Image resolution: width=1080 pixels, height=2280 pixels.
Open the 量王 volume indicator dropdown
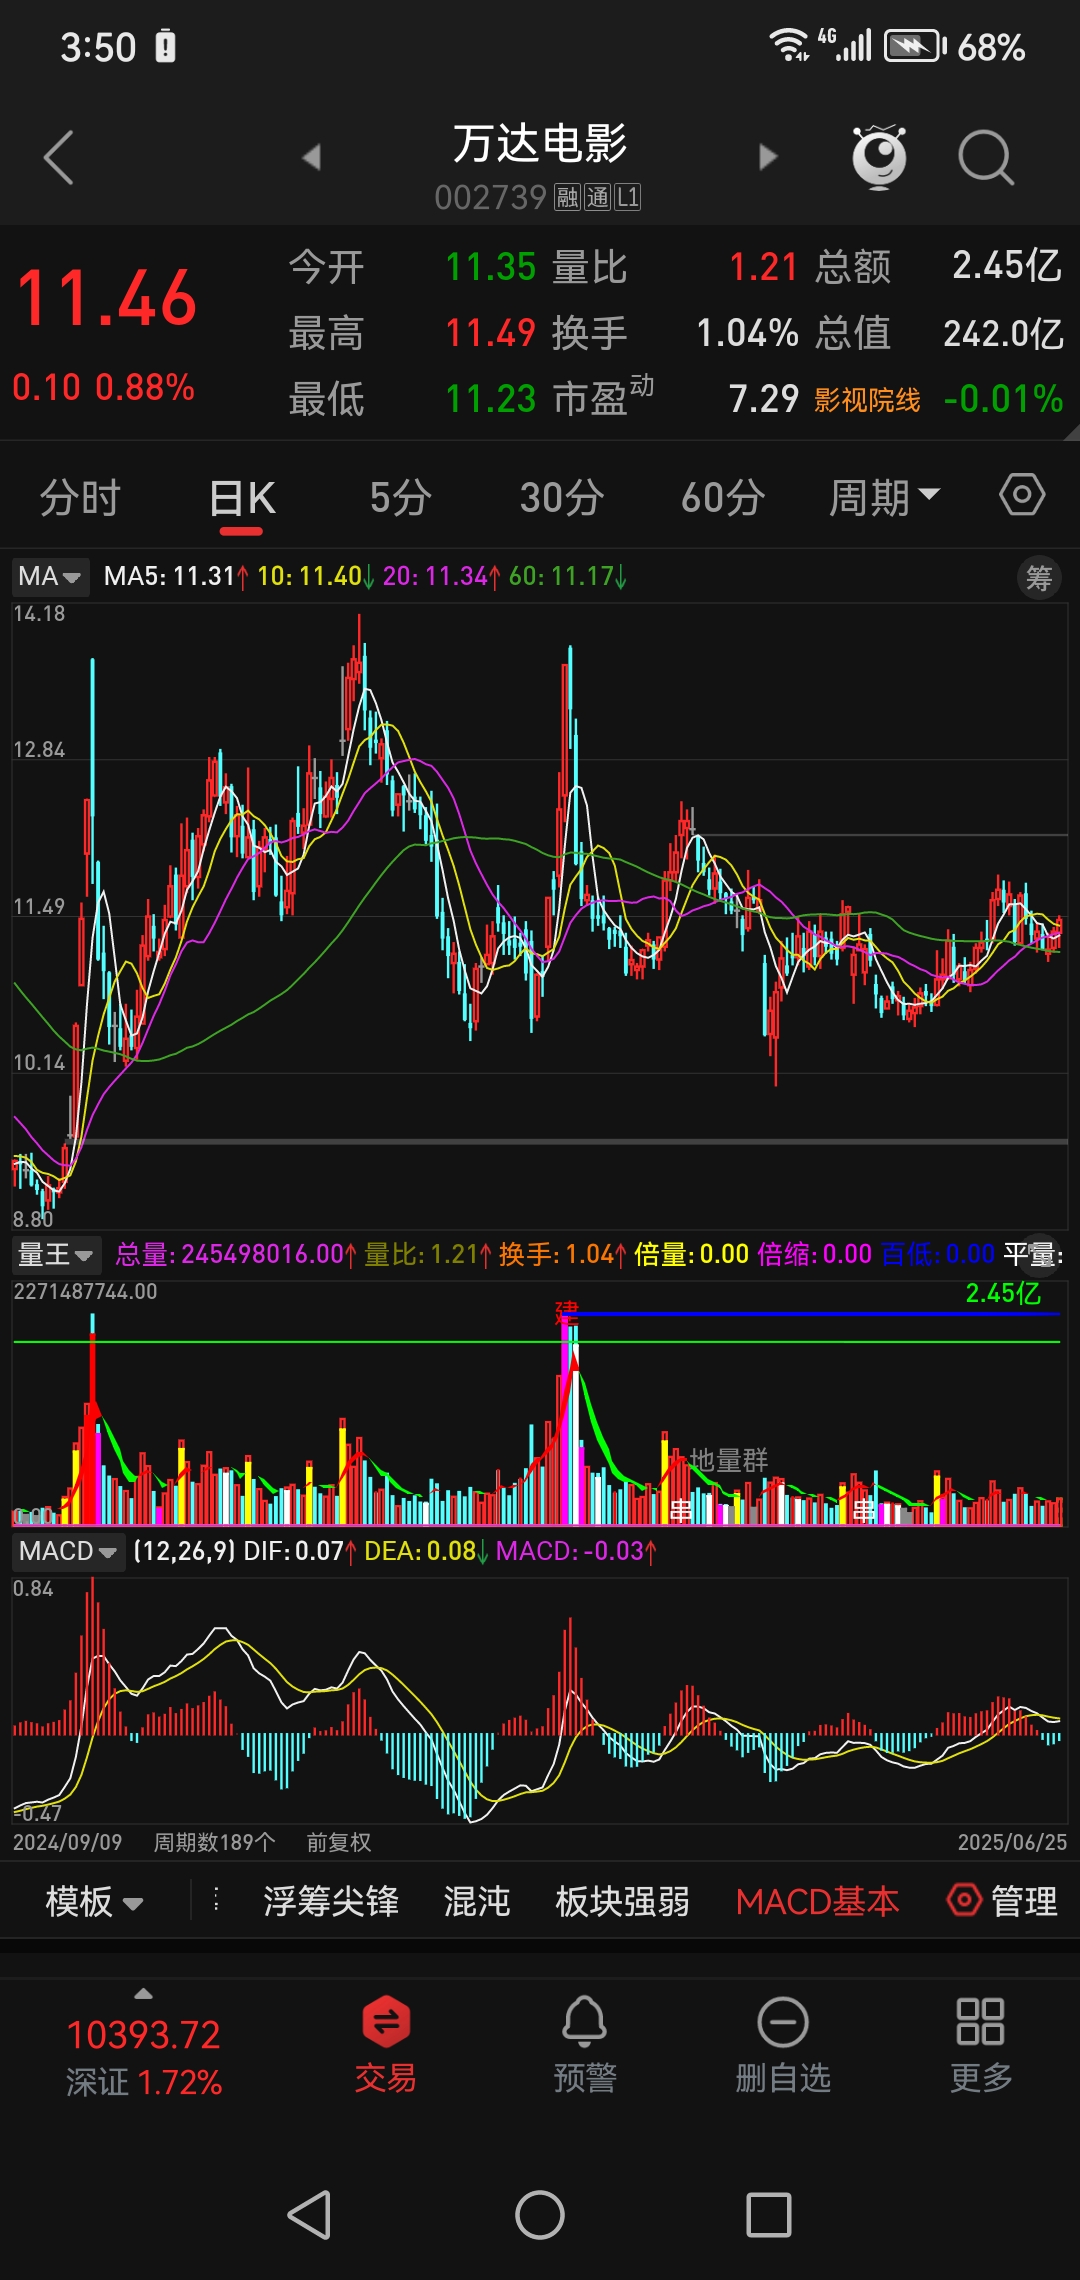pyautogui.click(x=55, y=1254)
